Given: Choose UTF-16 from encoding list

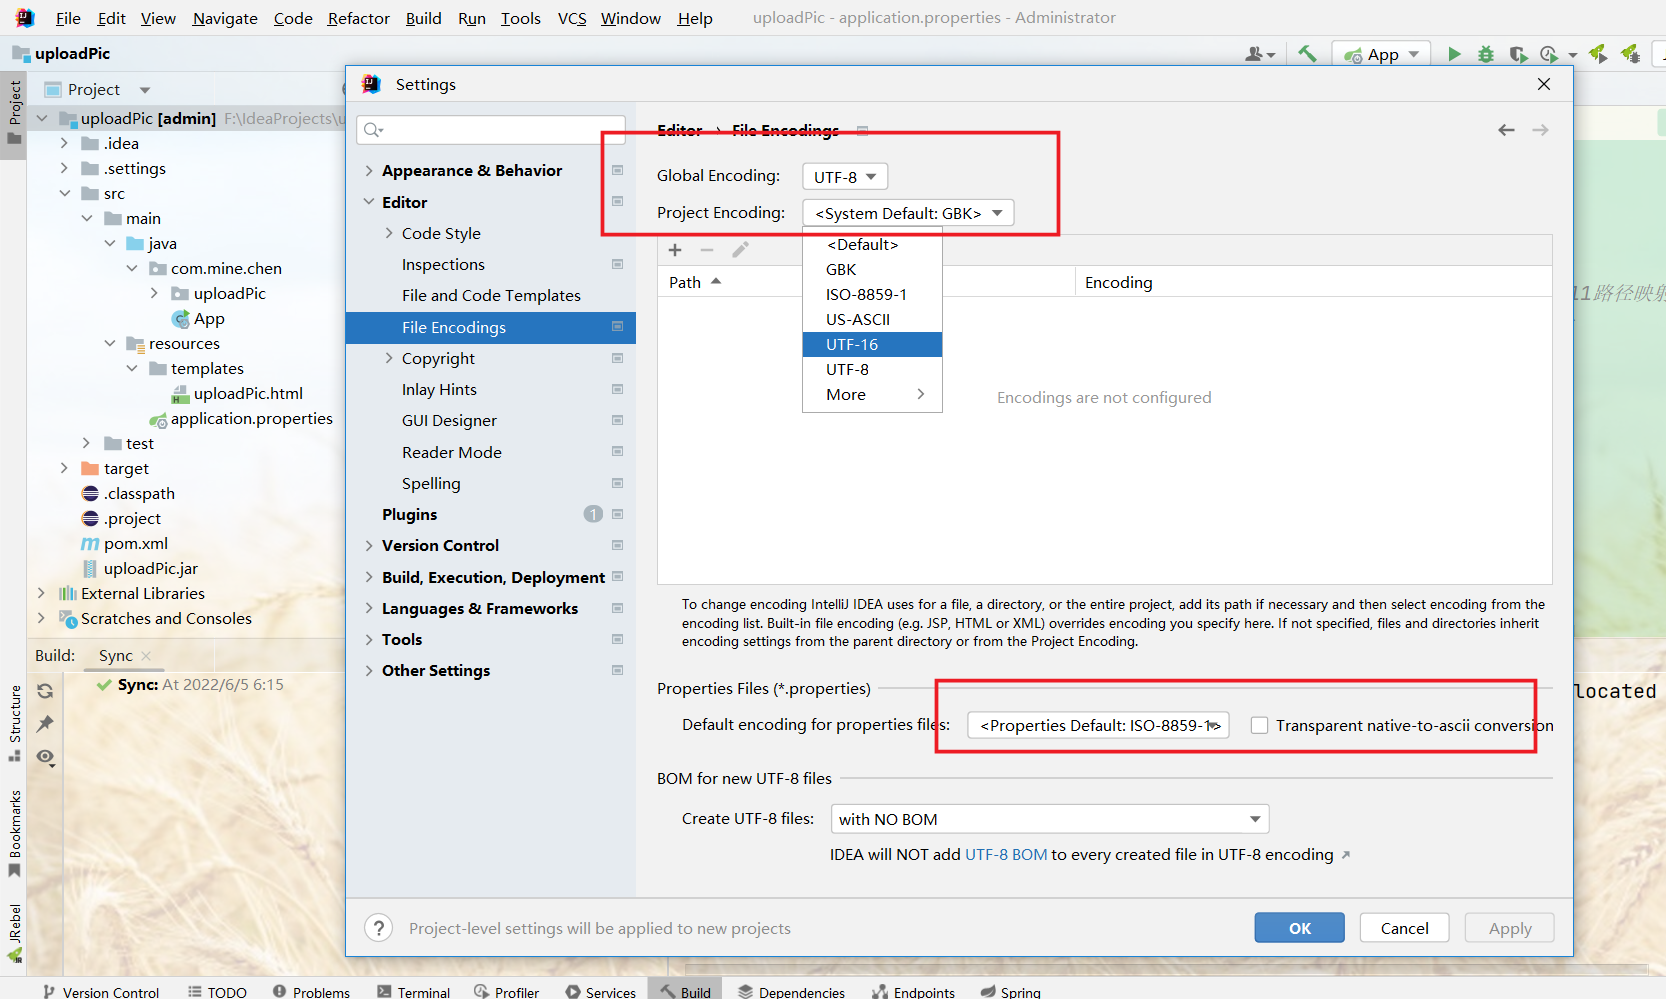Looking at the screenshot, I should pyautogui.click(x=872, y=344).
